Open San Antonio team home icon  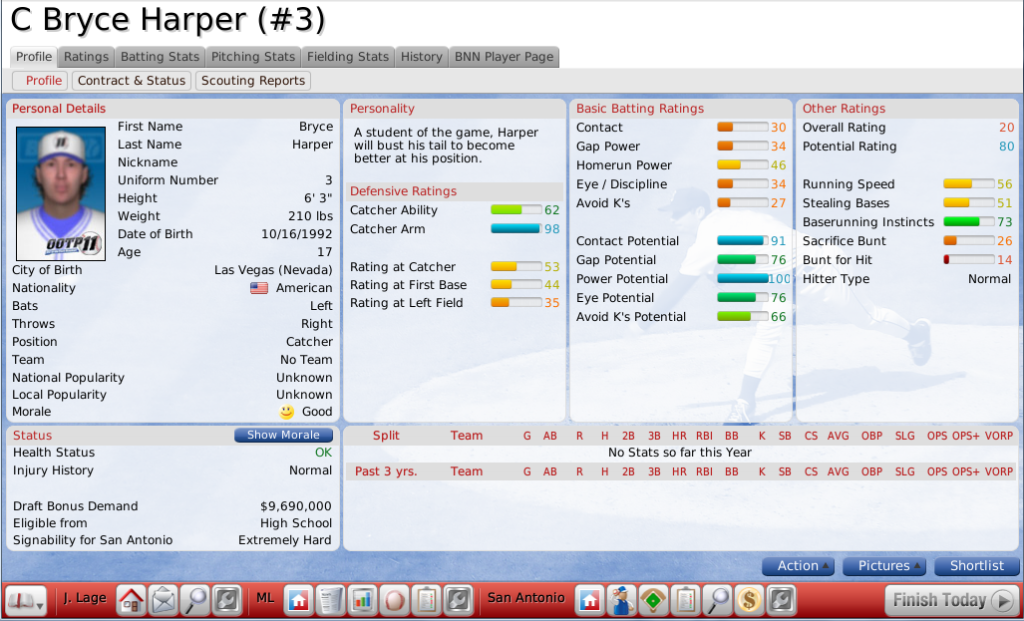pyautogui.click(x=589, y=600)
